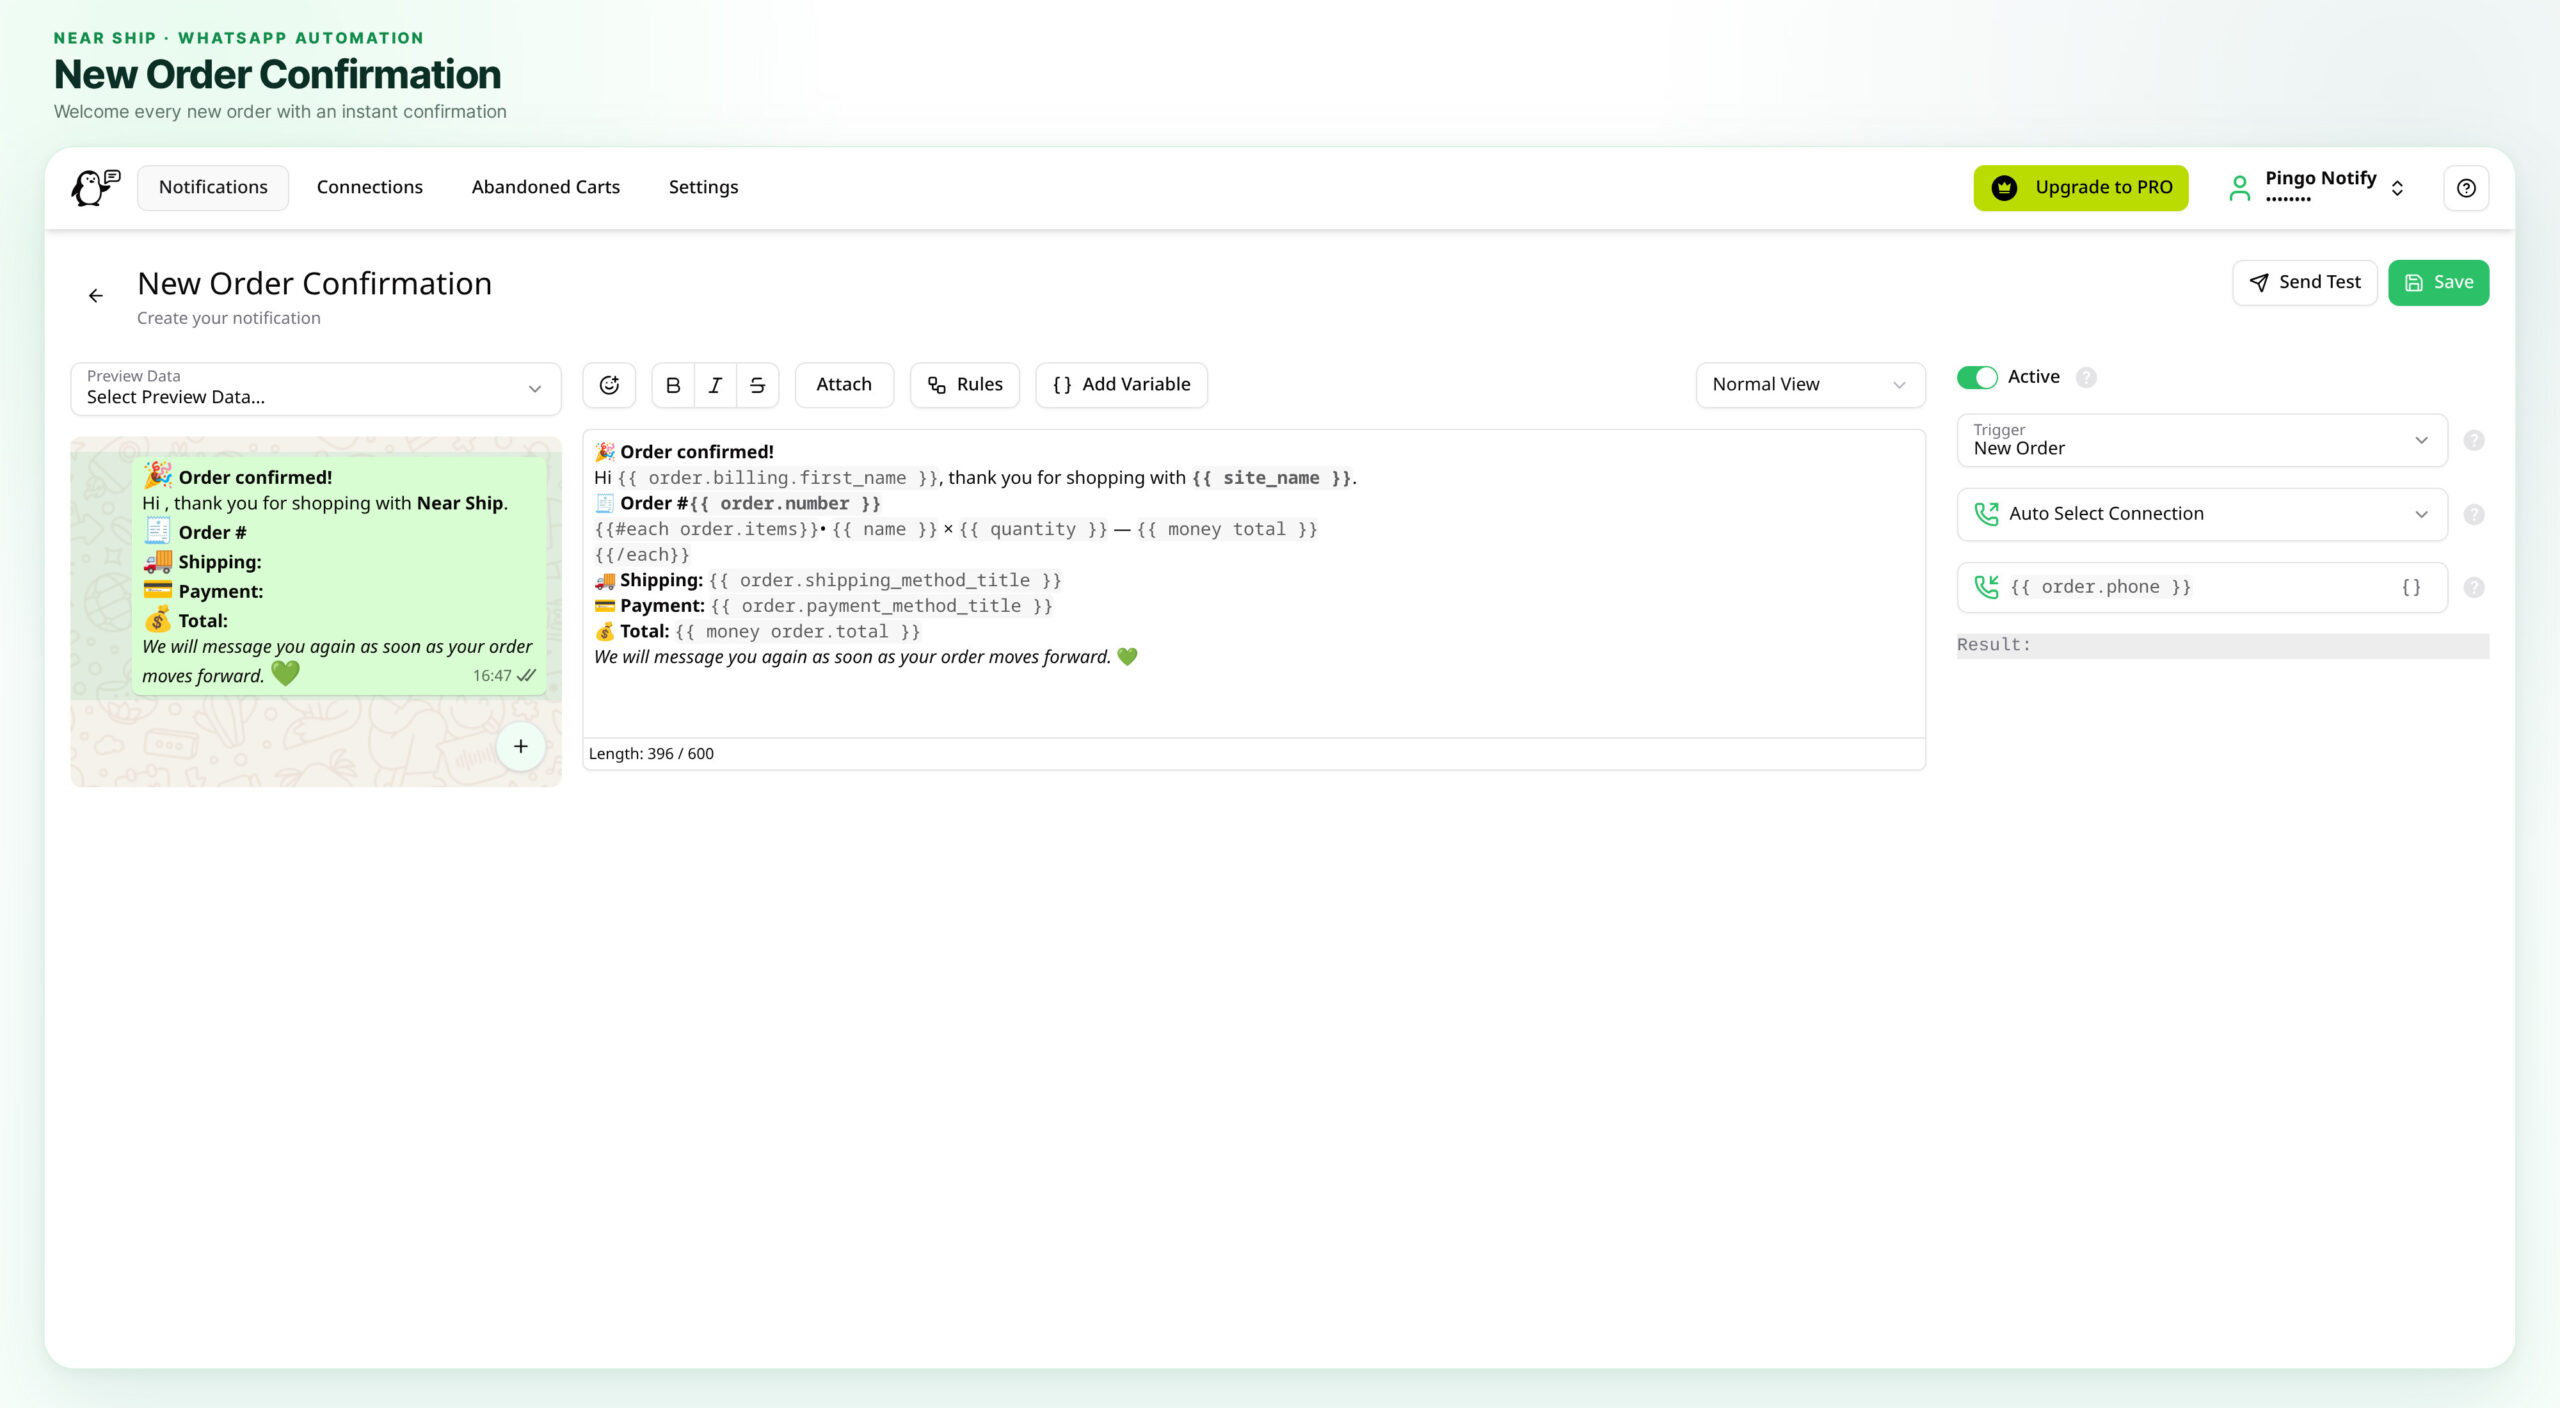Click the user avatar icon
This screenshot has width=2560, height=1408.
coord(2240,188)
